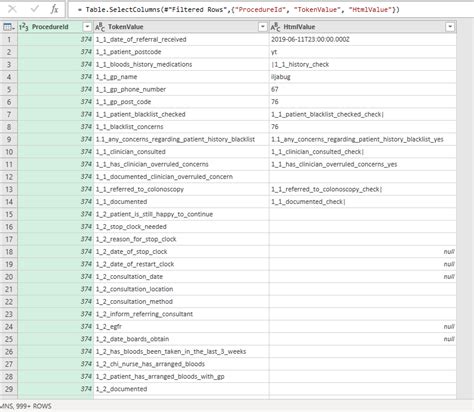Click null value in 1_2_date_of_stop_clock row
This screenshot has height=412, width=474.
pos(449,252)
